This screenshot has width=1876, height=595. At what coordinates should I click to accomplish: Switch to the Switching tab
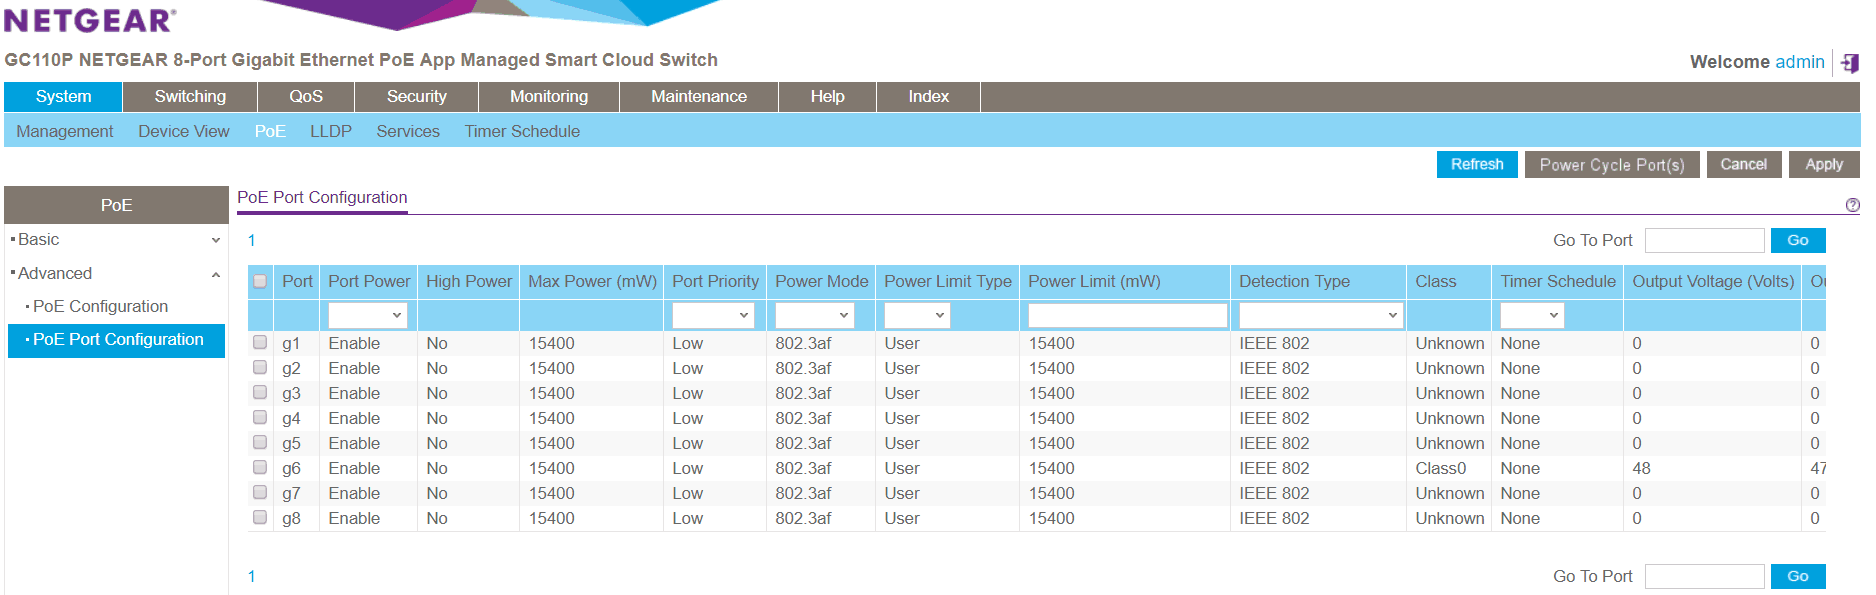[190, 97]
